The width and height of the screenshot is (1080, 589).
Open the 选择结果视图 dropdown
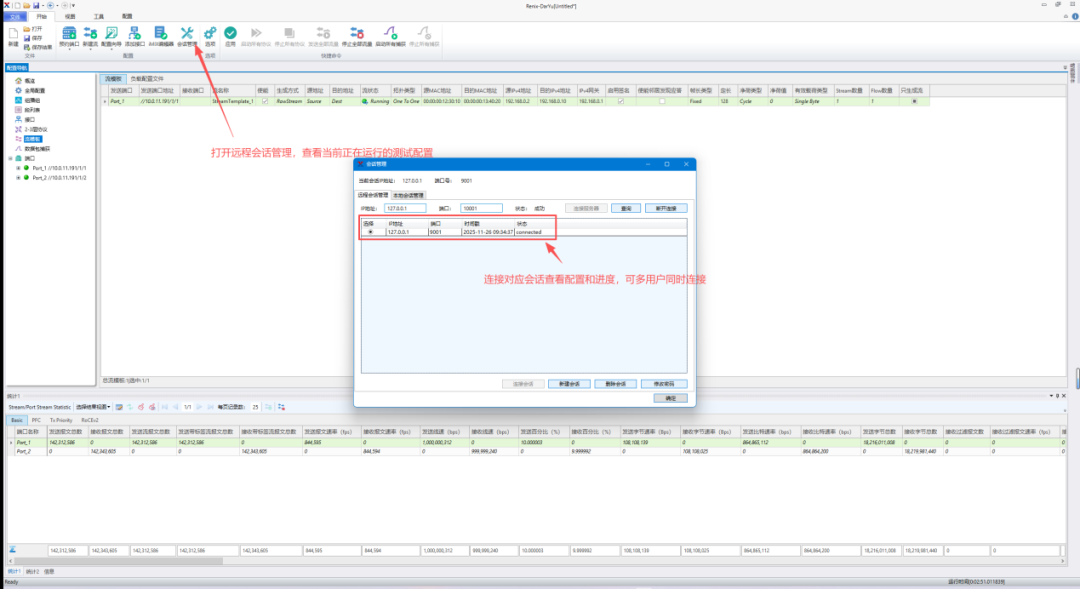(x=92, y=407)
